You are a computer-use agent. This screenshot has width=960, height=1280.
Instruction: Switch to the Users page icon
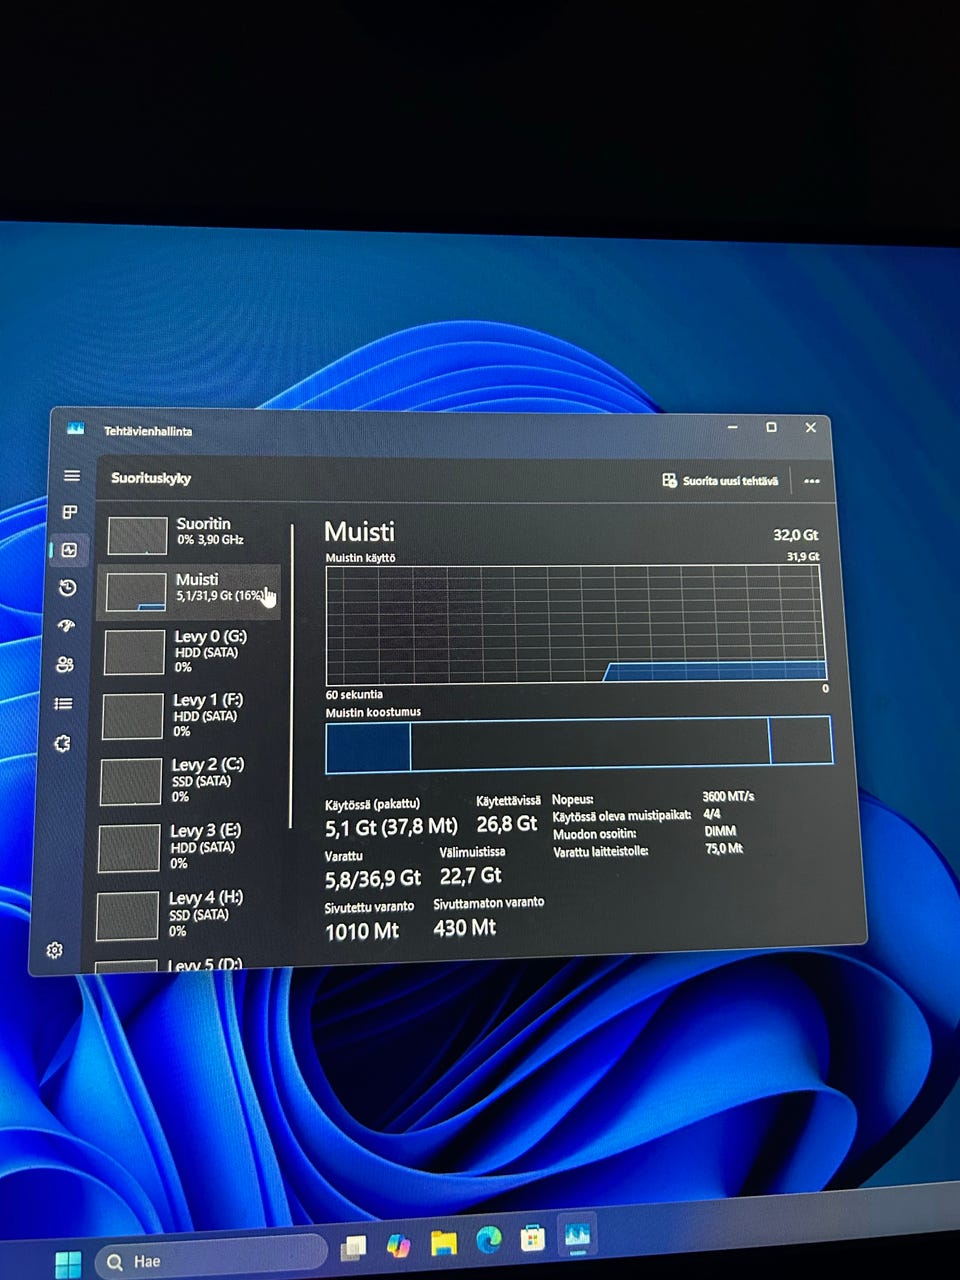[x=65, y=664]
